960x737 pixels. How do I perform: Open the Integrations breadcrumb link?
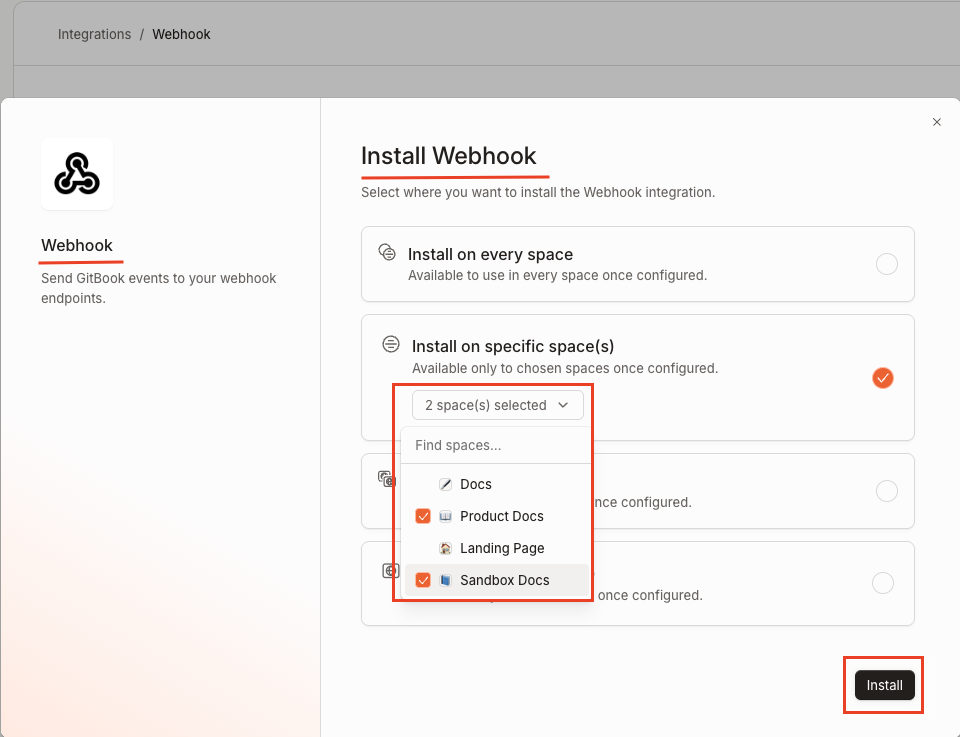click(94, 34)
